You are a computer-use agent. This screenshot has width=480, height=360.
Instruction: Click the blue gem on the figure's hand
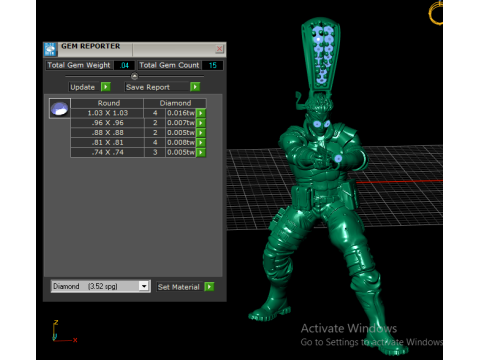(338, 159)
